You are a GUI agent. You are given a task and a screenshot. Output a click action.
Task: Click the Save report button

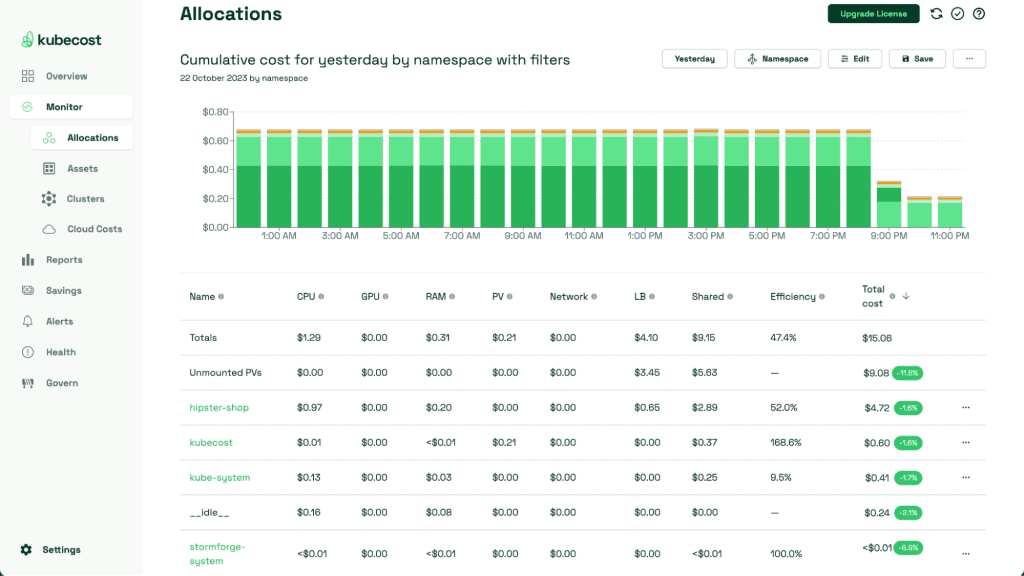point(917,59)
